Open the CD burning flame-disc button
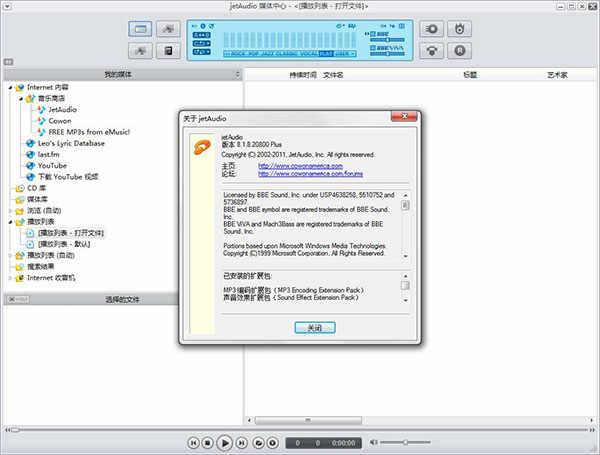Viewport: 600px width, 455px height. (460, 29)
